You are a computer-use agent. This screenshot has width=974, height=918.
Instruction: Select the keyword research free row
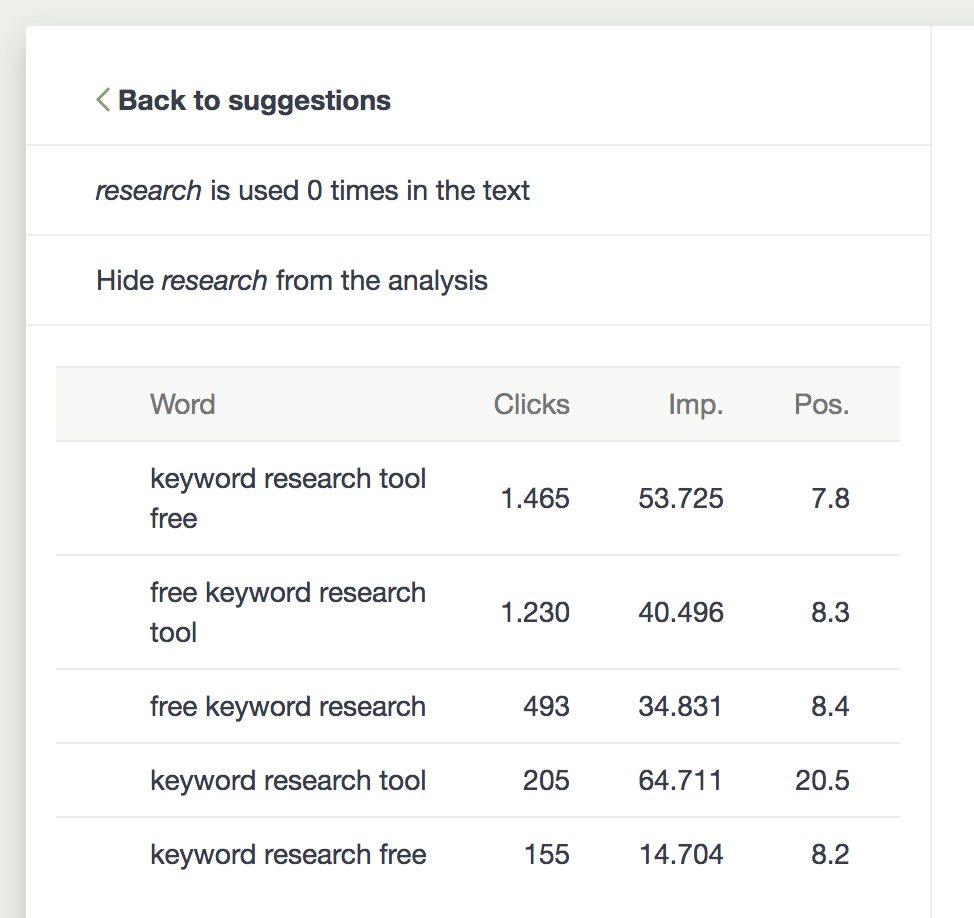[x=288, y=854]
